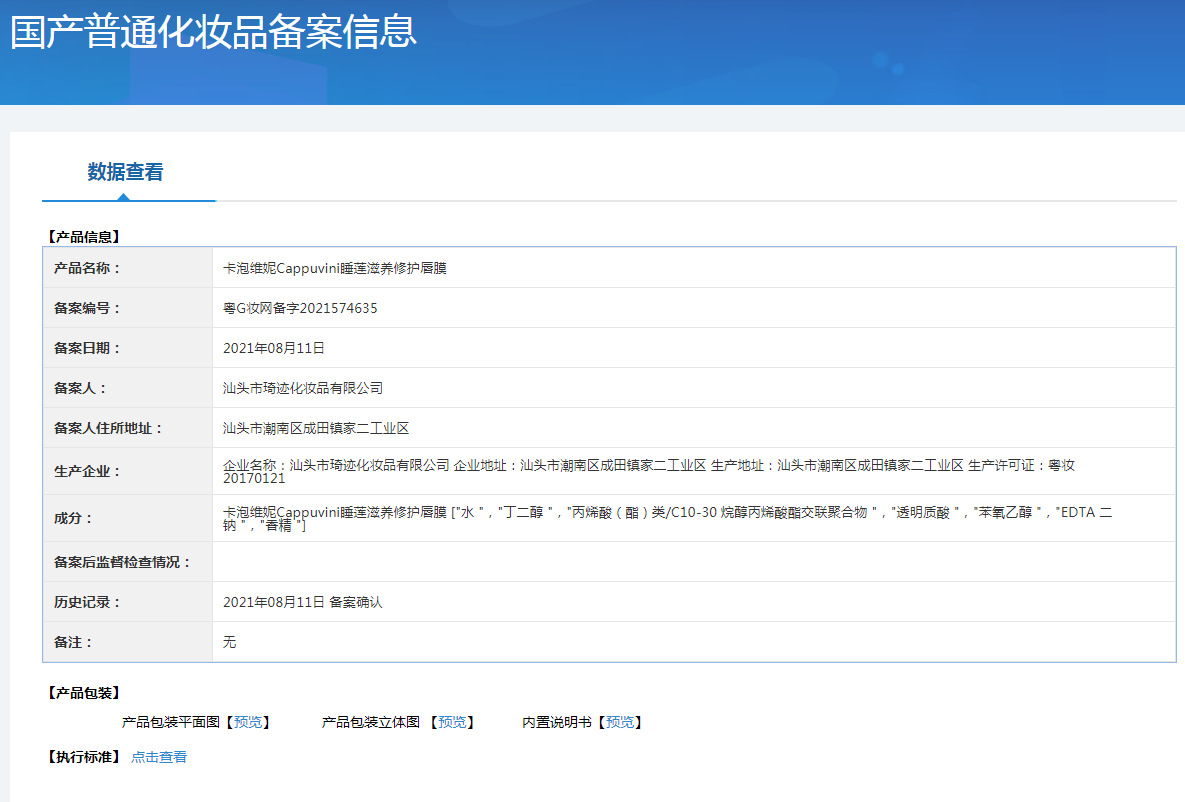Screen dimensions: 1185x802
Task: Click the filing number 粤G妆网备字2021574635
Action: coord(300,308)
